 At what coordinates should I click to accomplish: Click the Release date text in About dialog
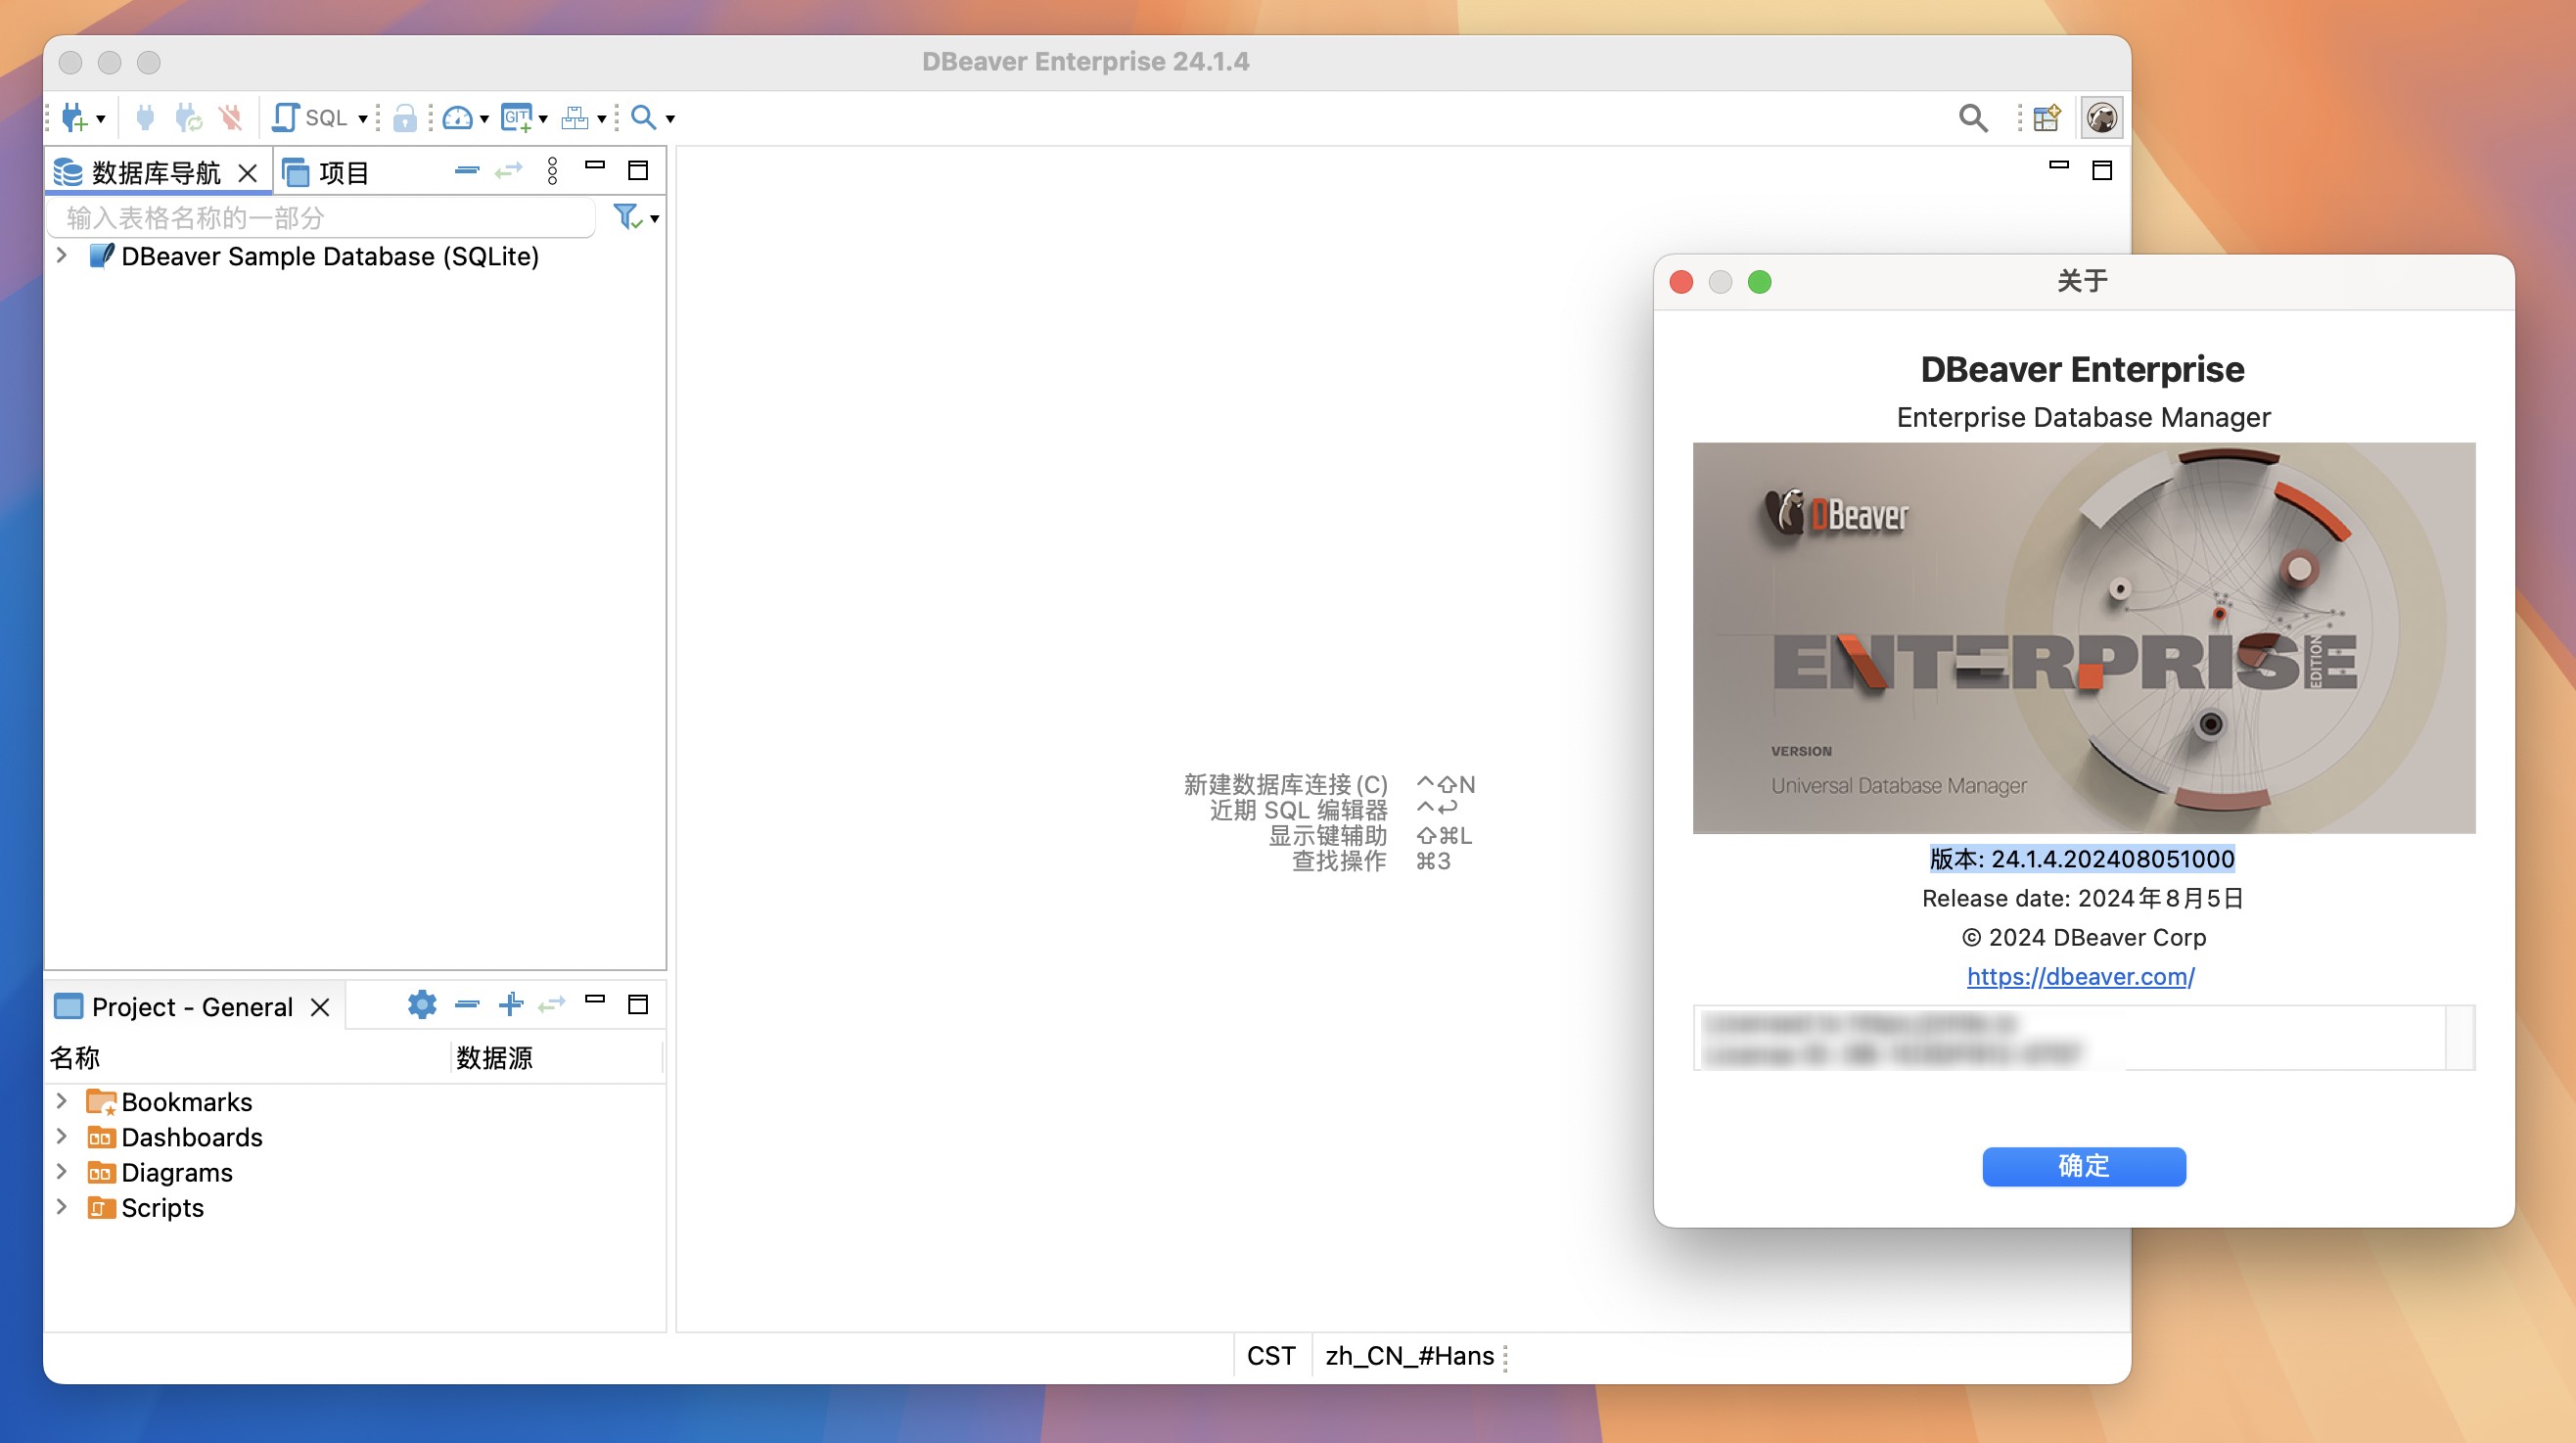click(2083, 898)
